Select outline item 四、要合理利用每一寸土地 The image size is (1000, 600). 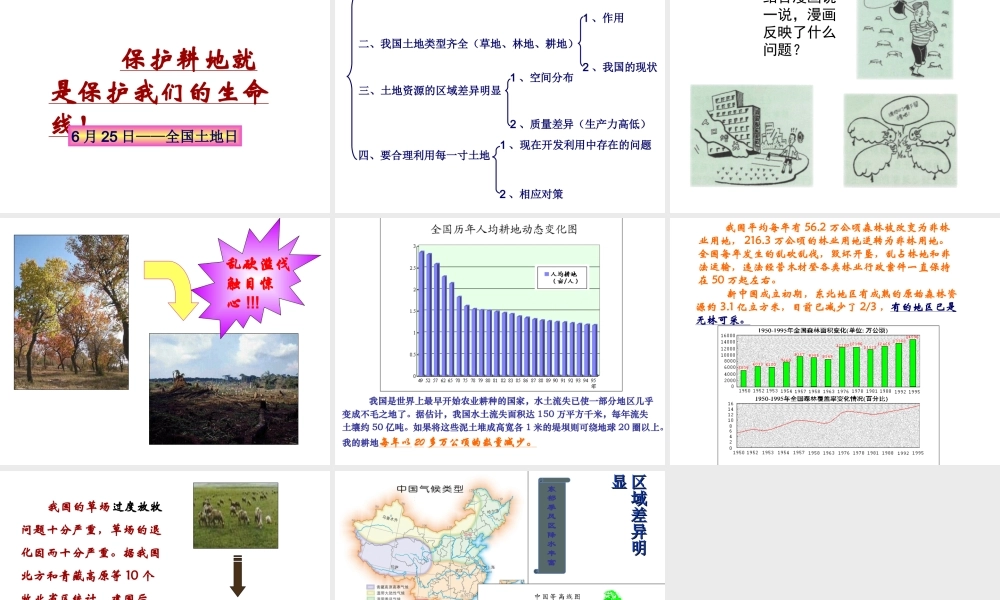pyautogui.click(x=424, y=155)
